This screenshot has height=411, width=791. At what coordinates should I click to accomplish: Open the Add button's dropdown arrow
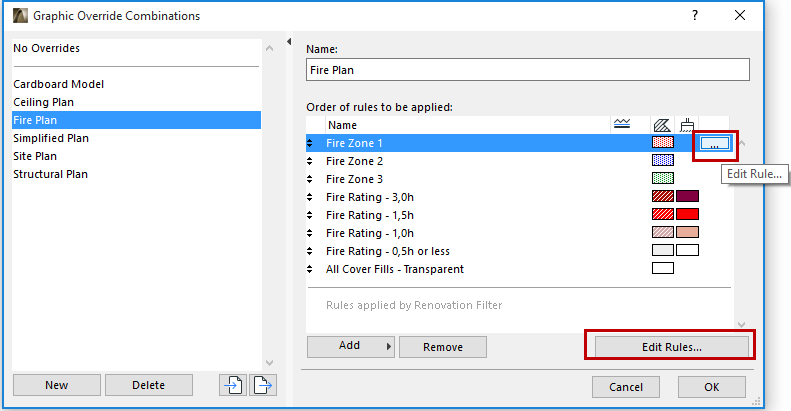click(x=388, y=346)
